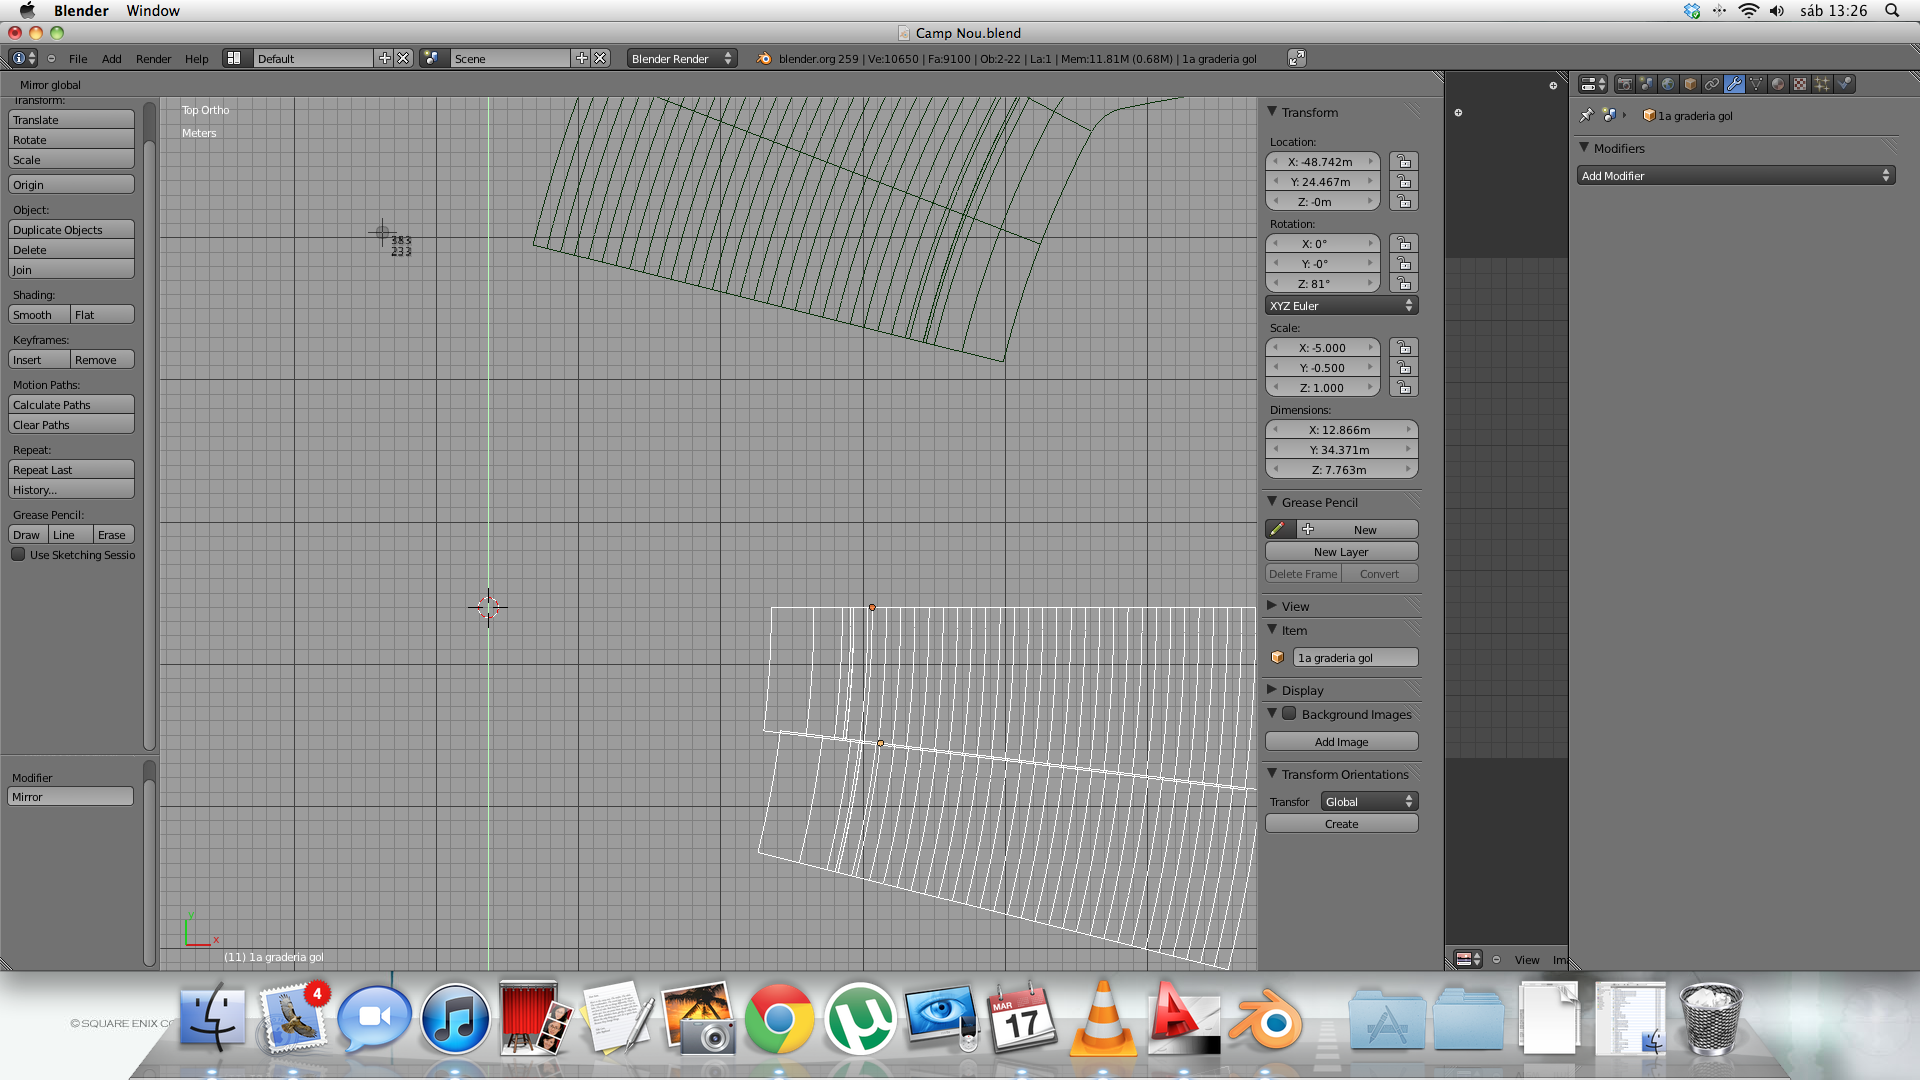Open the Object properties cube tab
The width and height of the screenshot is (1920, 1080).
point(1690,84)
